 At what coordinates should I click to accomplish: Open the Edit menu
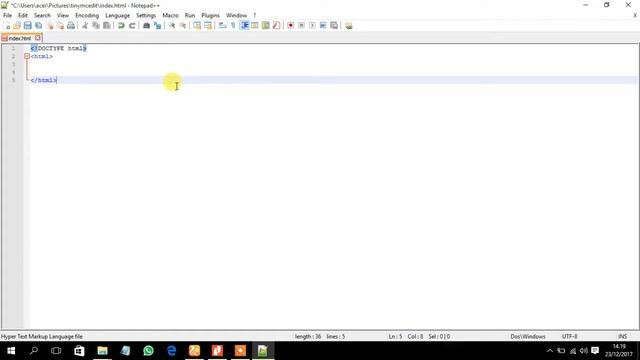coord(23,16)
